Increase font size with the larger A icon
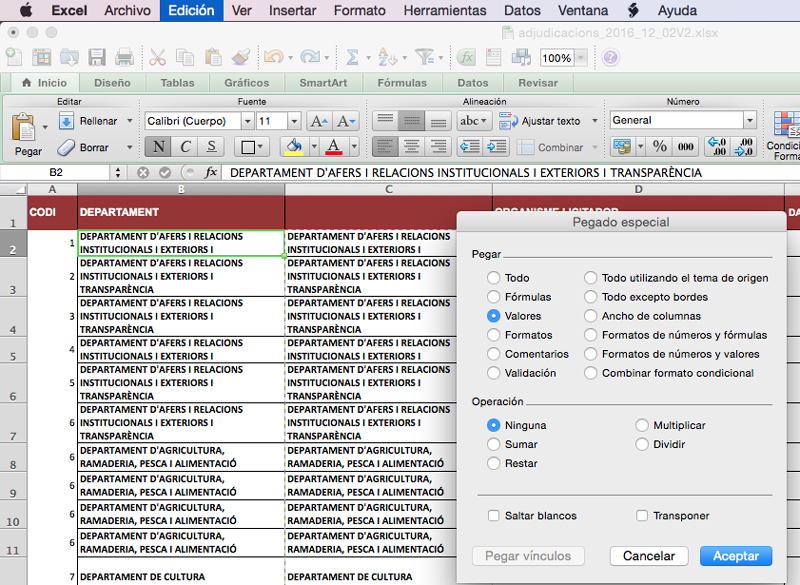 (319, 121)
